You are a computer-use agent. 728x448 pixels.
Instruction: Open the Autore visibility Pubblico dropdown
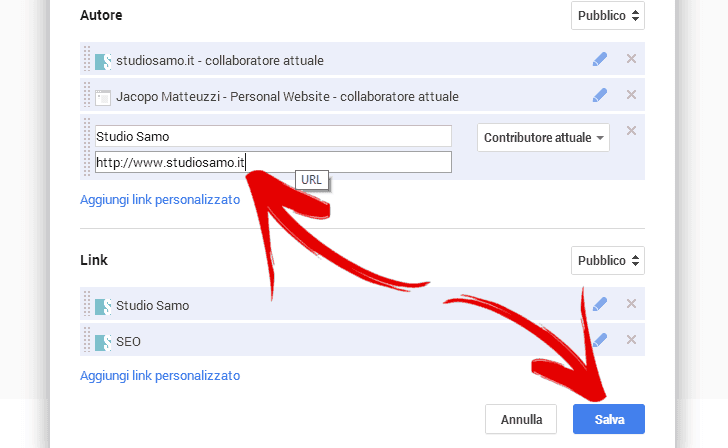click(608, 16)
